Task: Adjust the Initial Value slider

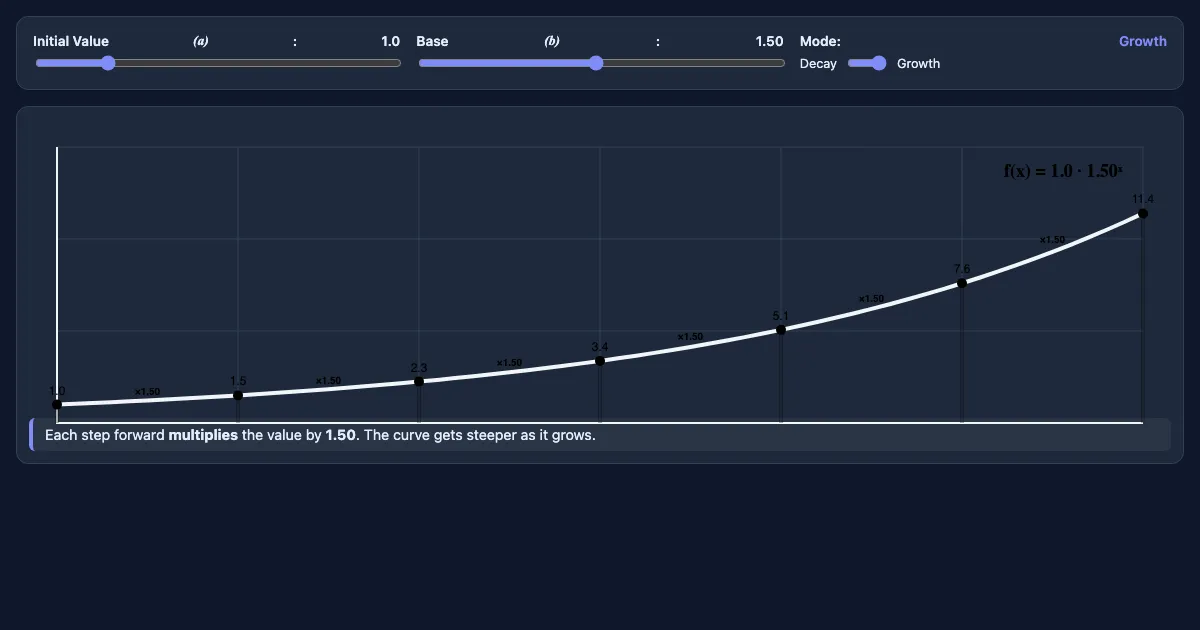Action: coord(218,63)
